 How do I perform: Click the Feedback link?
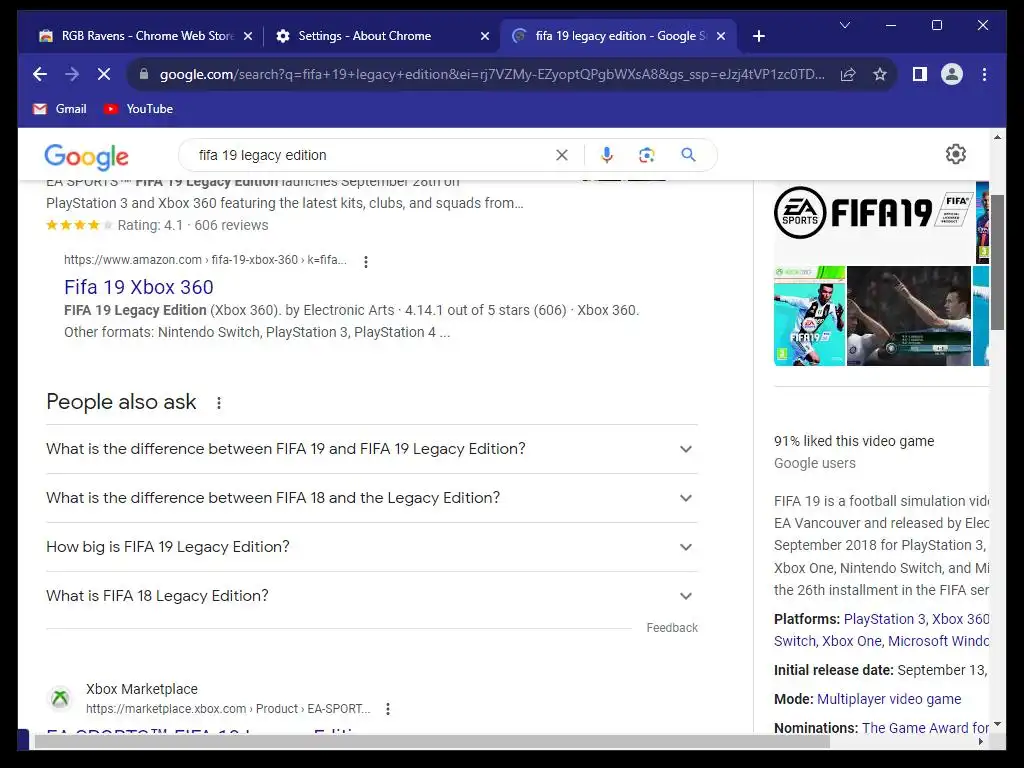pos(672,628)
